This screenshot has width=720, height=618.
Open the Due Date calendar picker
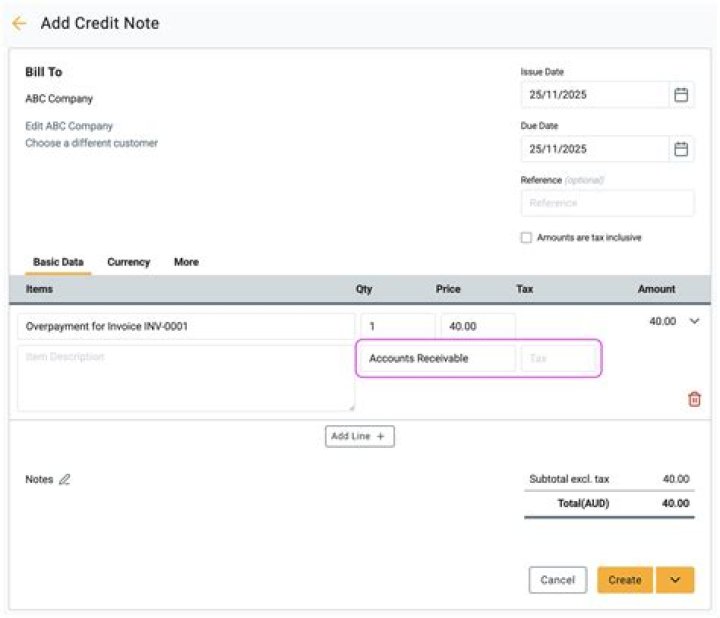click(x=681, y=149)
